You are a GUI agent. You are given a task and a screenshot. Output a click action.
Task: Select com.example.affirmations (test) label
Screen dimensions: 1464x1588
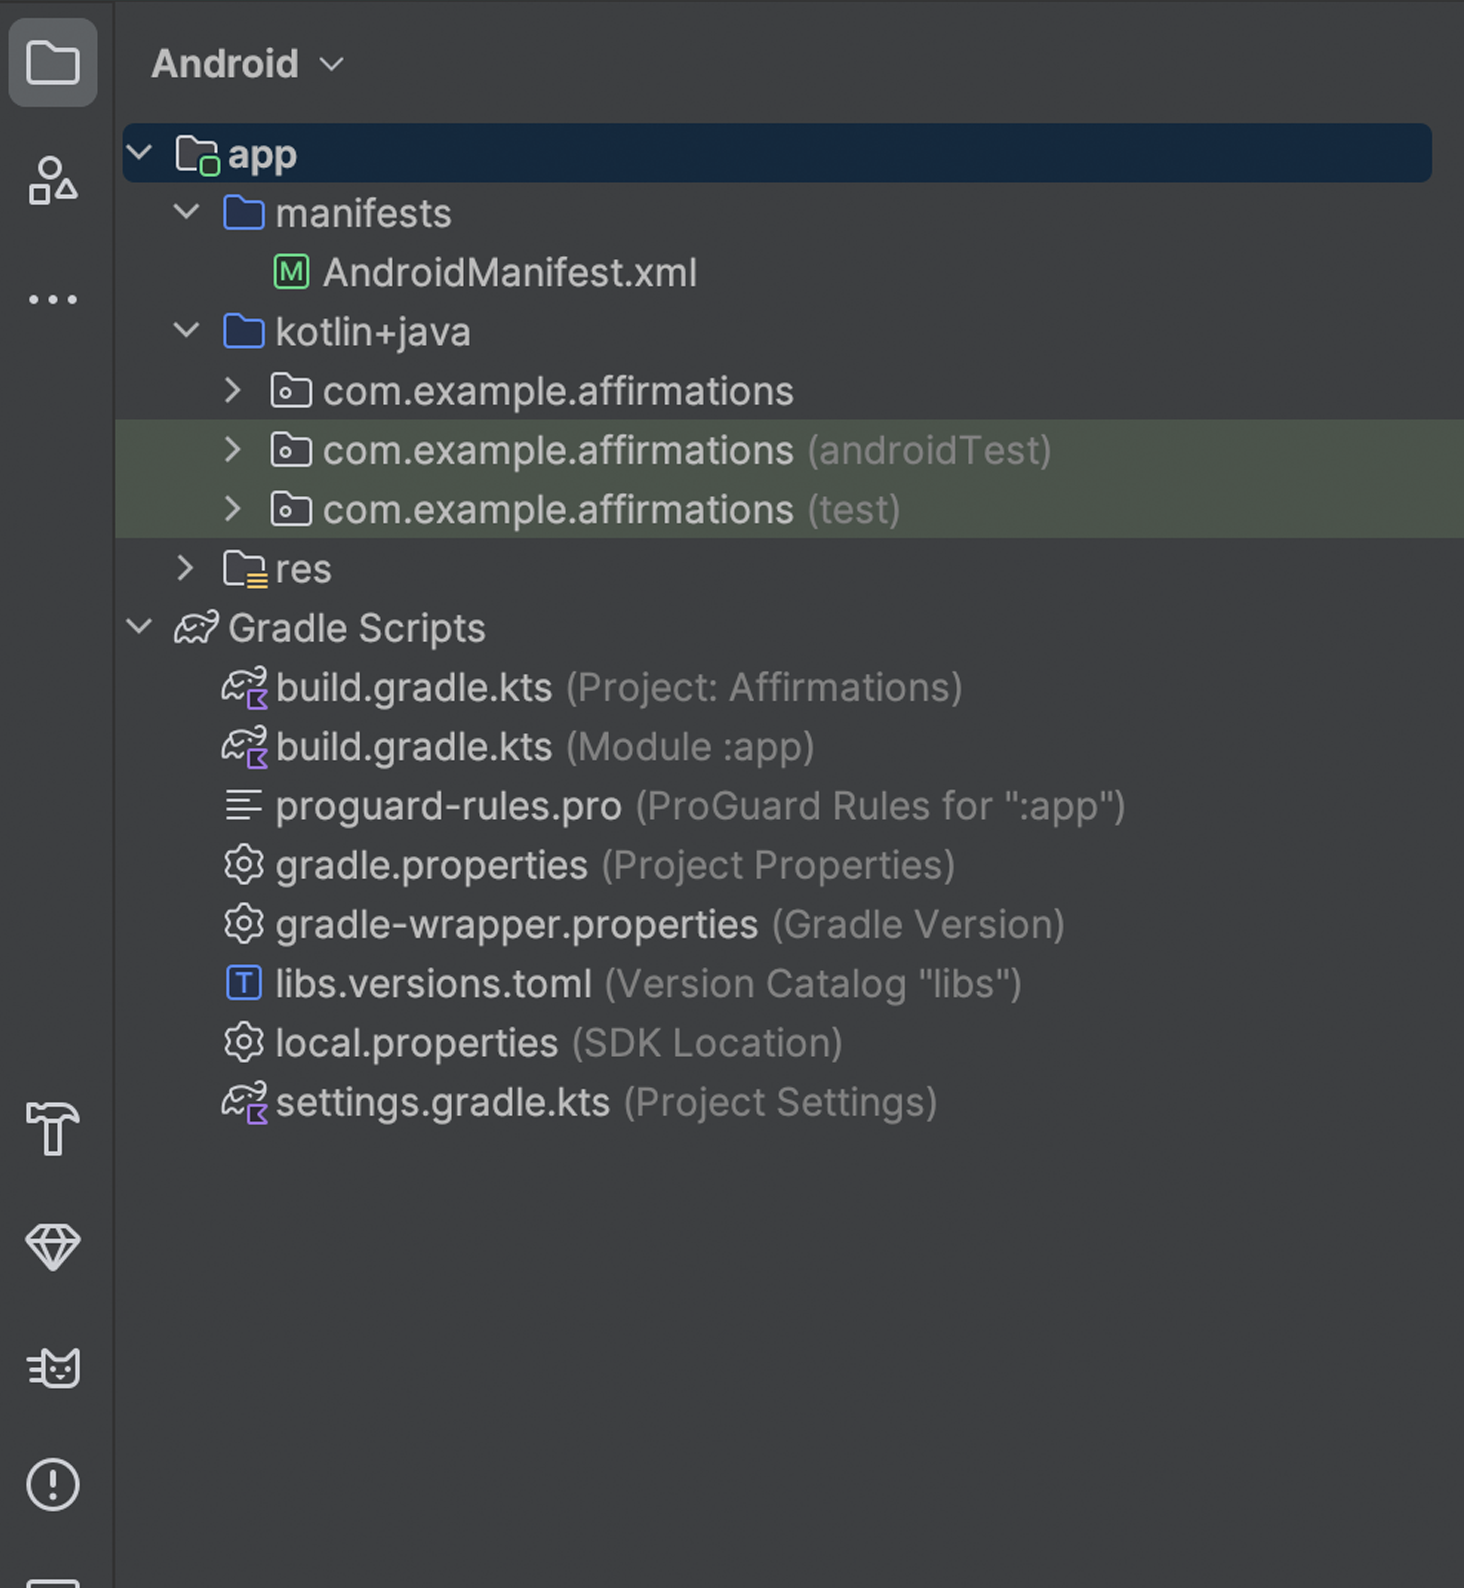click(x=612, y=510)
